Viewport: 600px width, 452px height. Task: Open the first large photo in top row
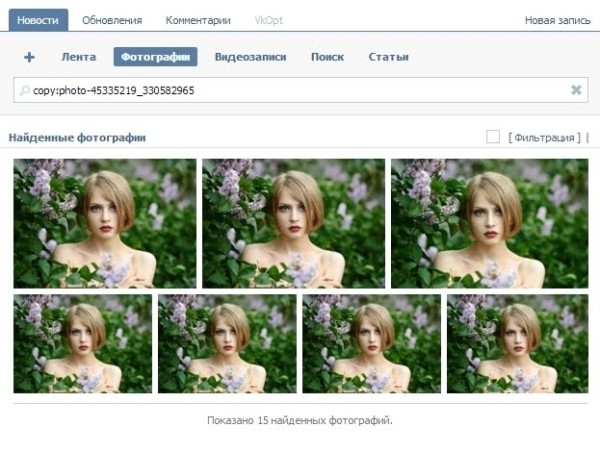point(105,223)
